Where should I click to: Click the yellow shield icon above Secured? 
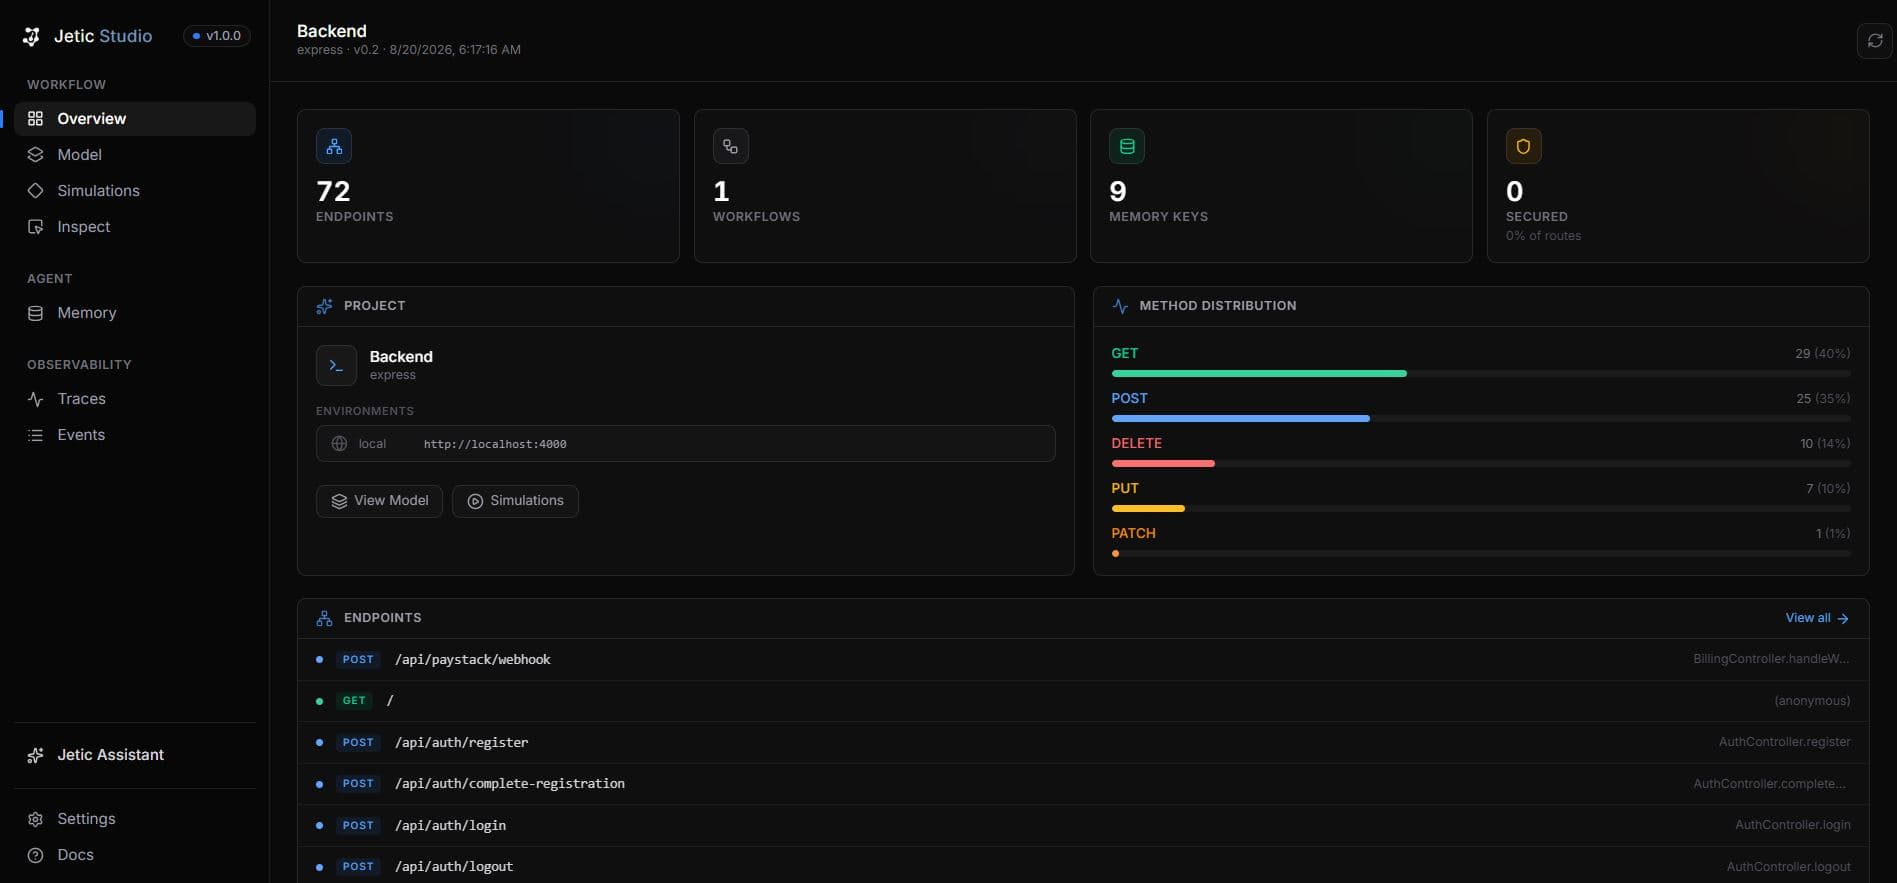click(1524, 146)
